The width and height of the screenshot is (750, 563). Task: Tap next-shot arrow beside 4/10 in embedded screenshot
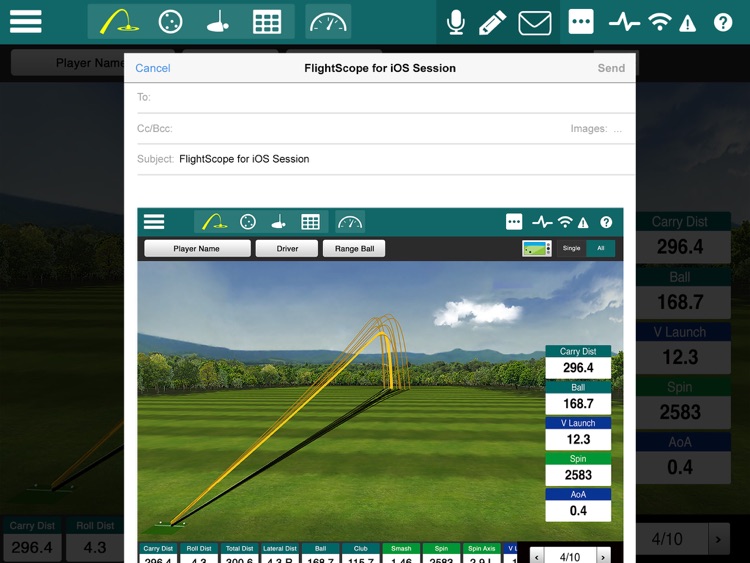[603, 556]
